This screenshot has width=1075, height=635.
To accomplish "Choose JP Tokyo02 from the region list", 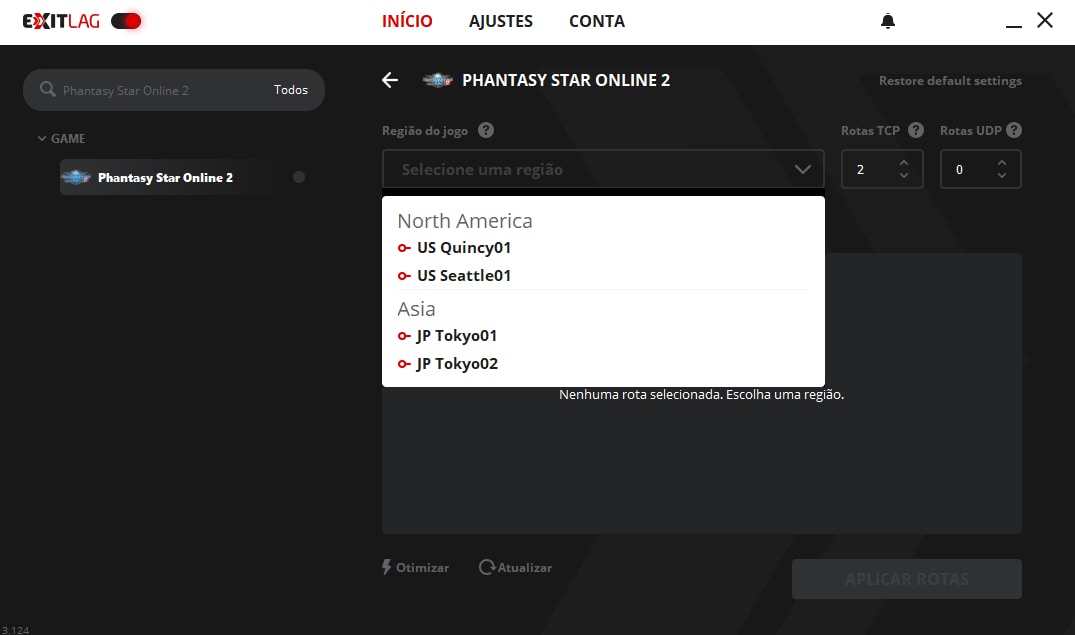I will coord(457,364).
